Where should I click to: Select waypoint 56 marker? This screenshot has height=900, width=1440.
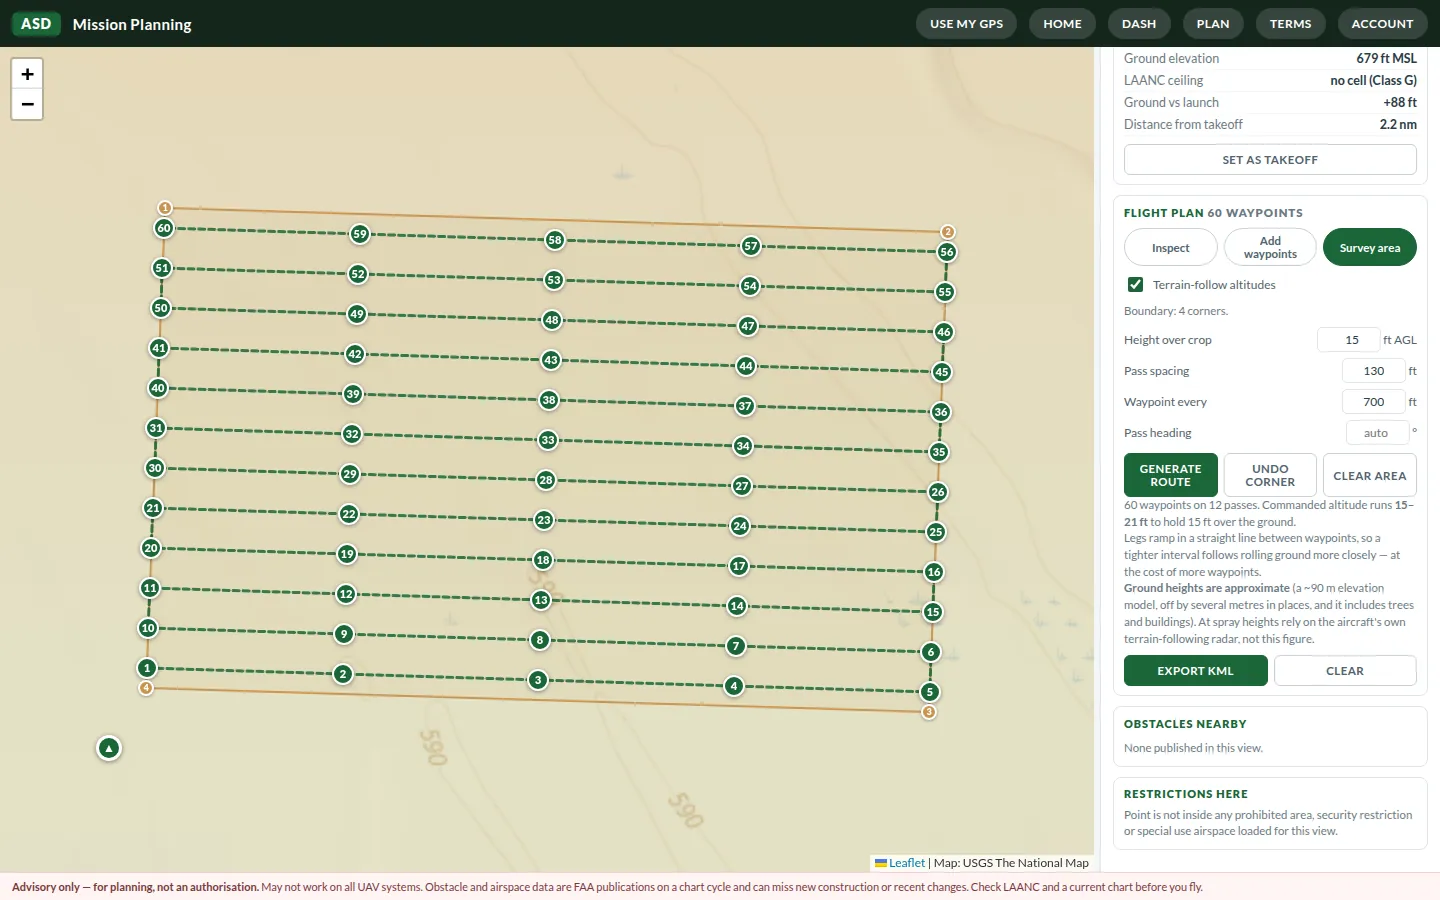(x=947, y=252)
